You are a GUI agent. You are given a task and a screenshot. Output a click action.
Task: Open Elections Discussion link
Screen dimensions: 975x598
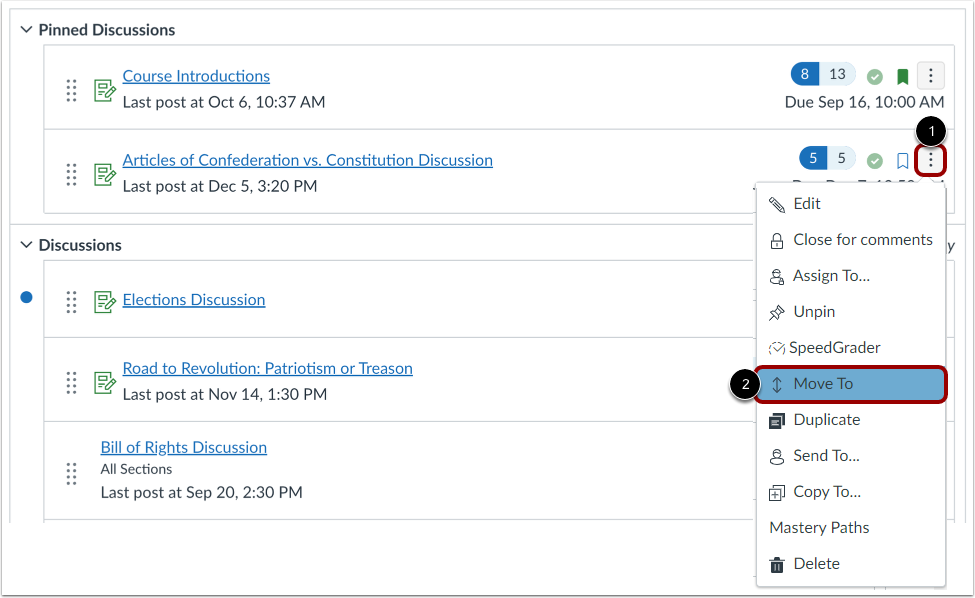[x=193, y=300]
